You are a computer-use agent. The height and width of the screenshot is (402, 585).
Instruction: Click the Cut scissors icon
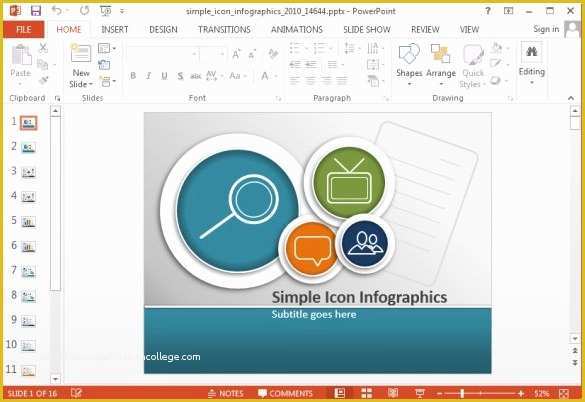(43, 47)
